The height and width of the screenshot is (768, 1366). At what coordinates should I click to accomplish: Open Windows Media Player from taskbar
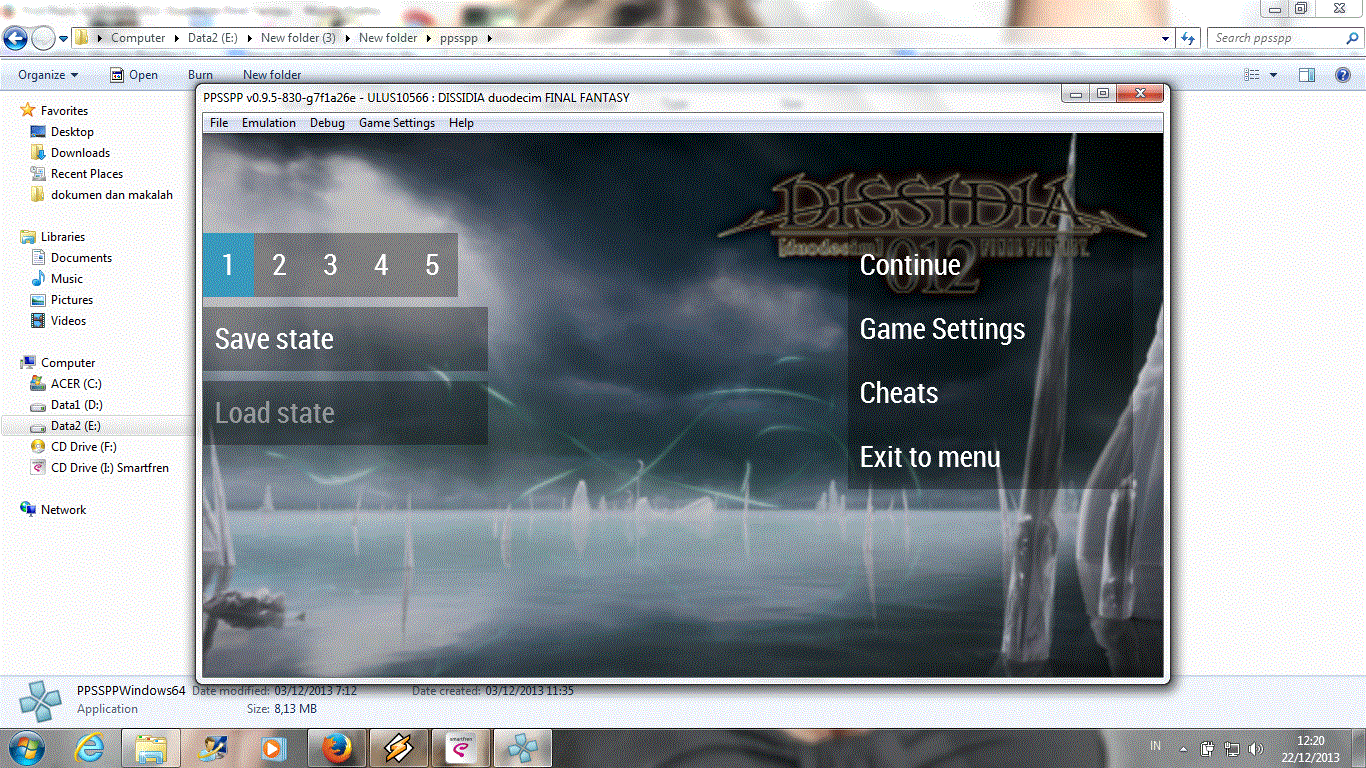[272, 748]
